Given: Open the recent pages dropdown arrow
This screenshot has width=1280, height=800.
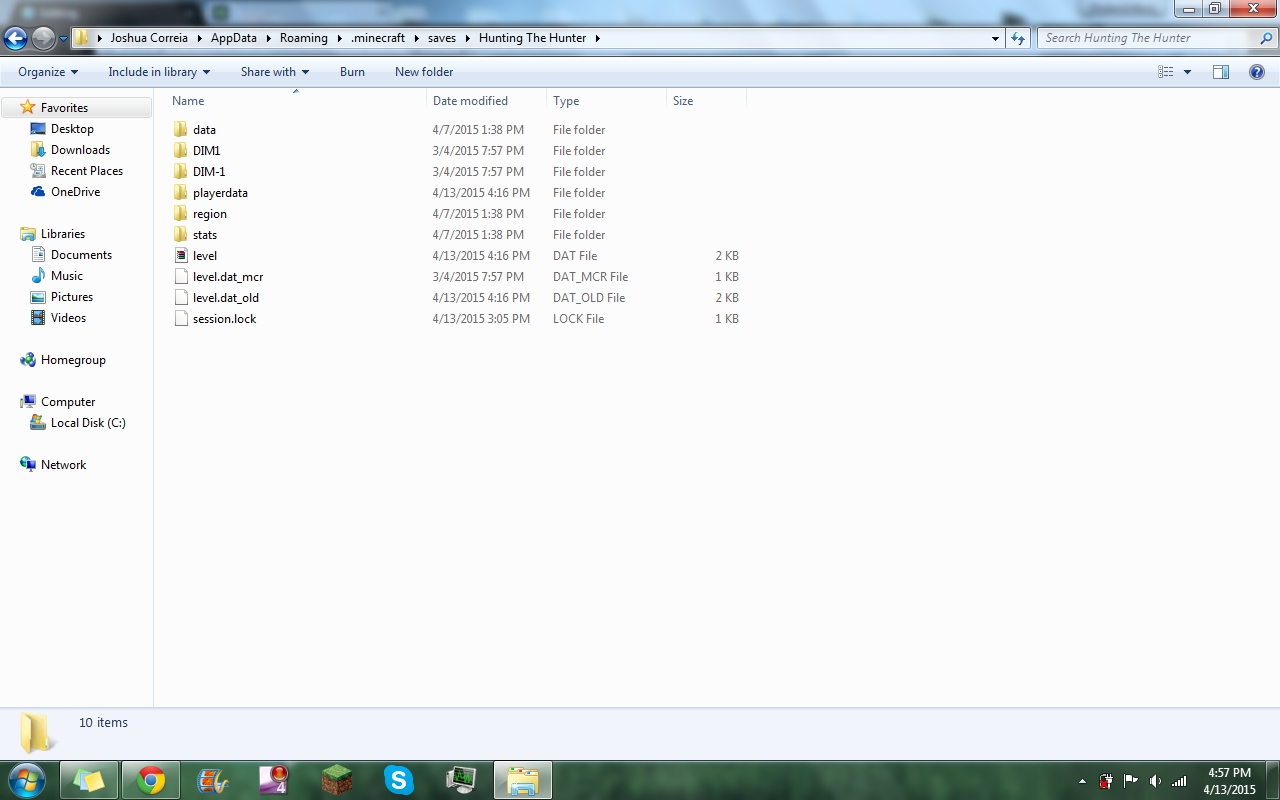Looking at the screenshot, I should coord(63,39).
